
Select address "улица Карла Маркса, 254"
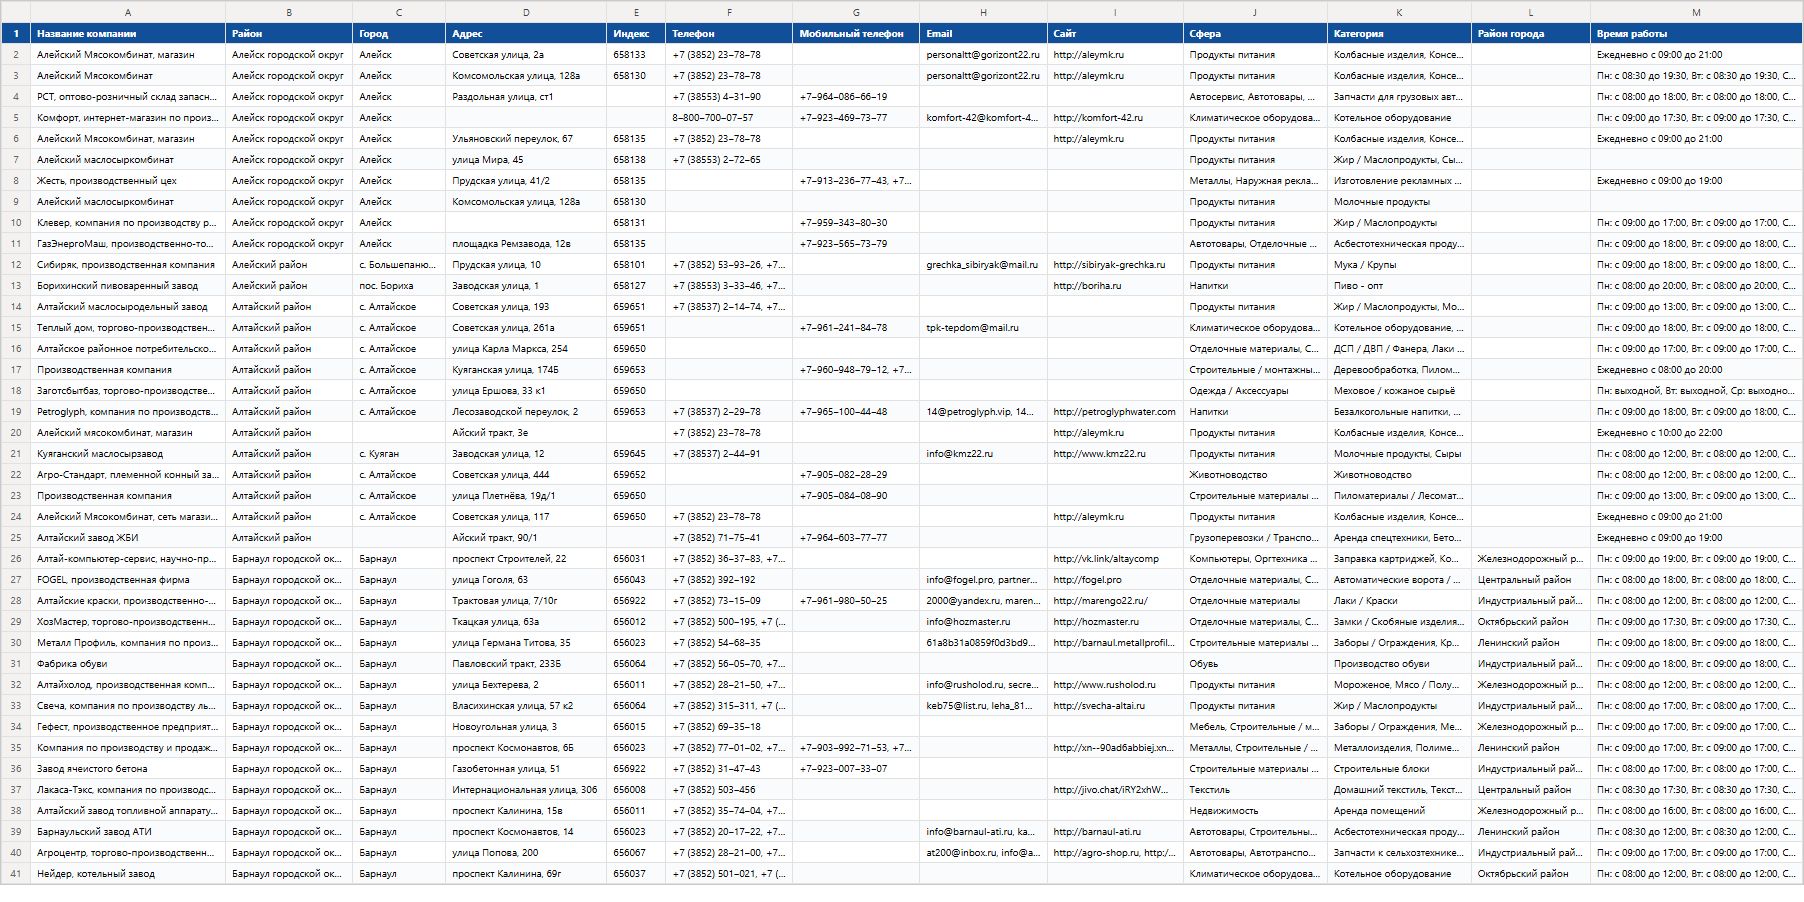click(x=526, y=349)
